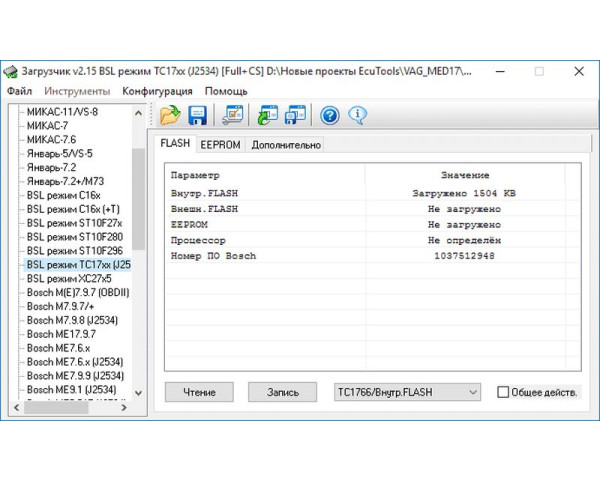Image resolution: width=600 pixels, height=482 pixels.
Task: Click the read from ECU toolbar icon
Action: (267, 114)
